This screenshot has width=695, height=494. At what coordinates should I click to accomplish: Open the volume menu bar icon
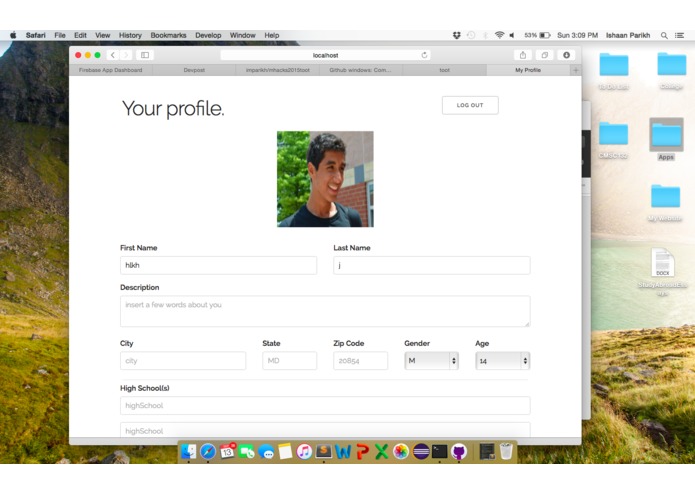pyautogui.click(x=512, y=35)
